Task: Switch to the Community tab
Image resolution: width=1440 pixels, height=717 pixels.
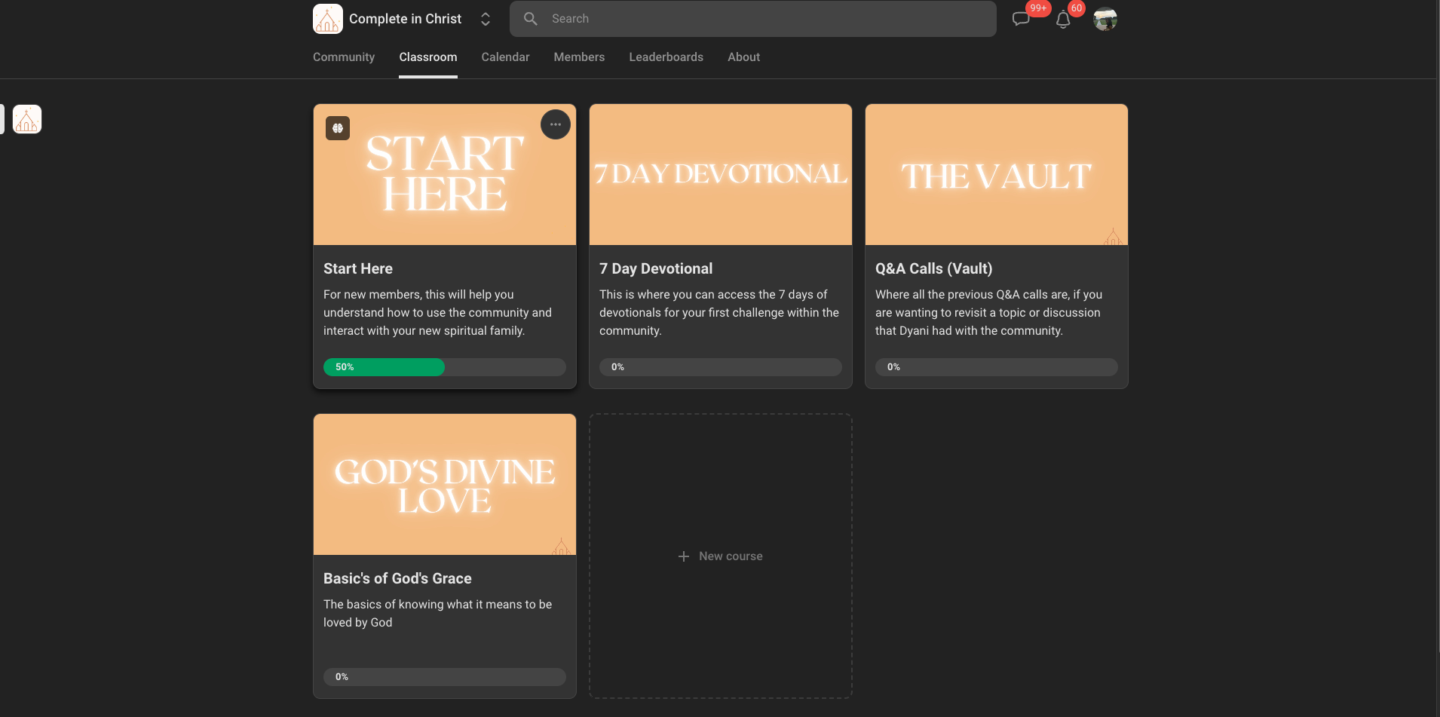Action: pos(343,57)
